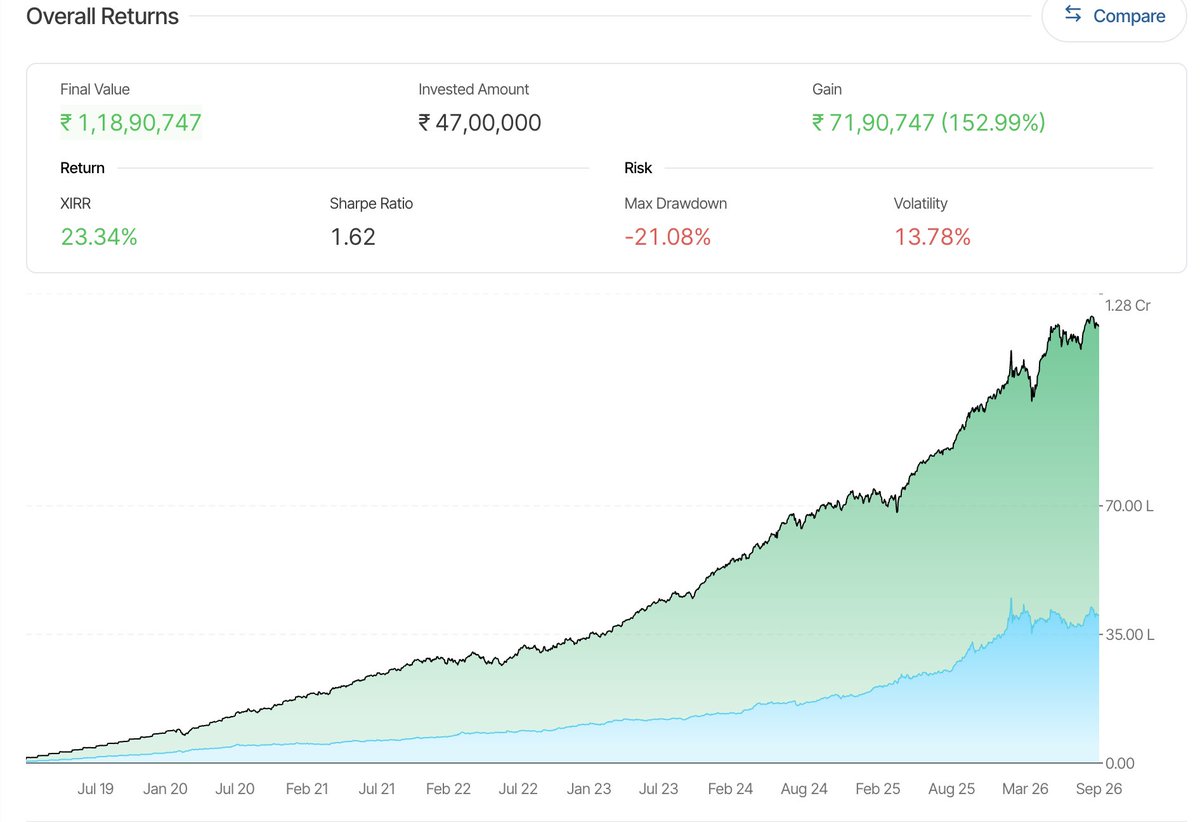Screen dimensions: 1200x822
Task: Click the Jul 22 date label
Action: tap(517, 789)
